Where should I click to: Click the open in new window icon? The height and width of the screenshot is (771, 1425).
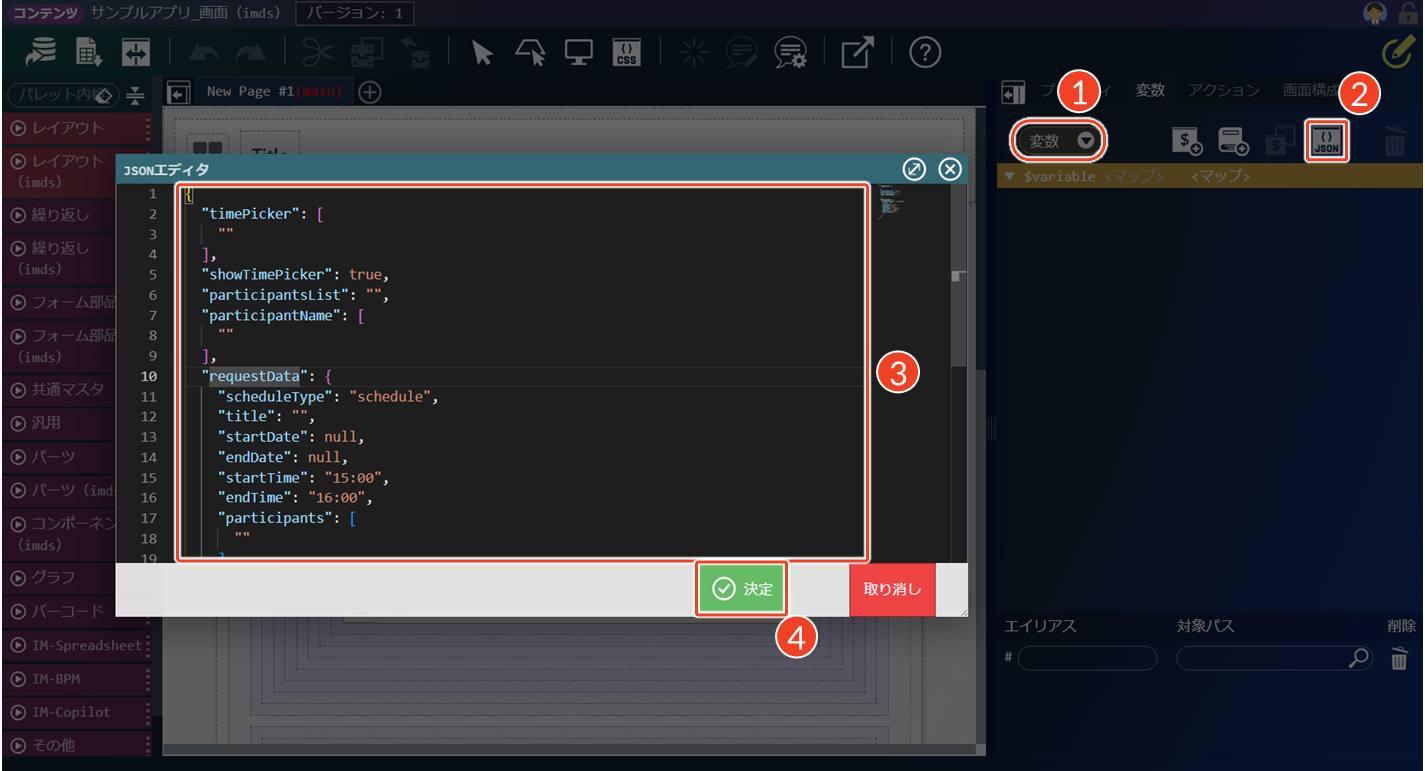point(856,53)
